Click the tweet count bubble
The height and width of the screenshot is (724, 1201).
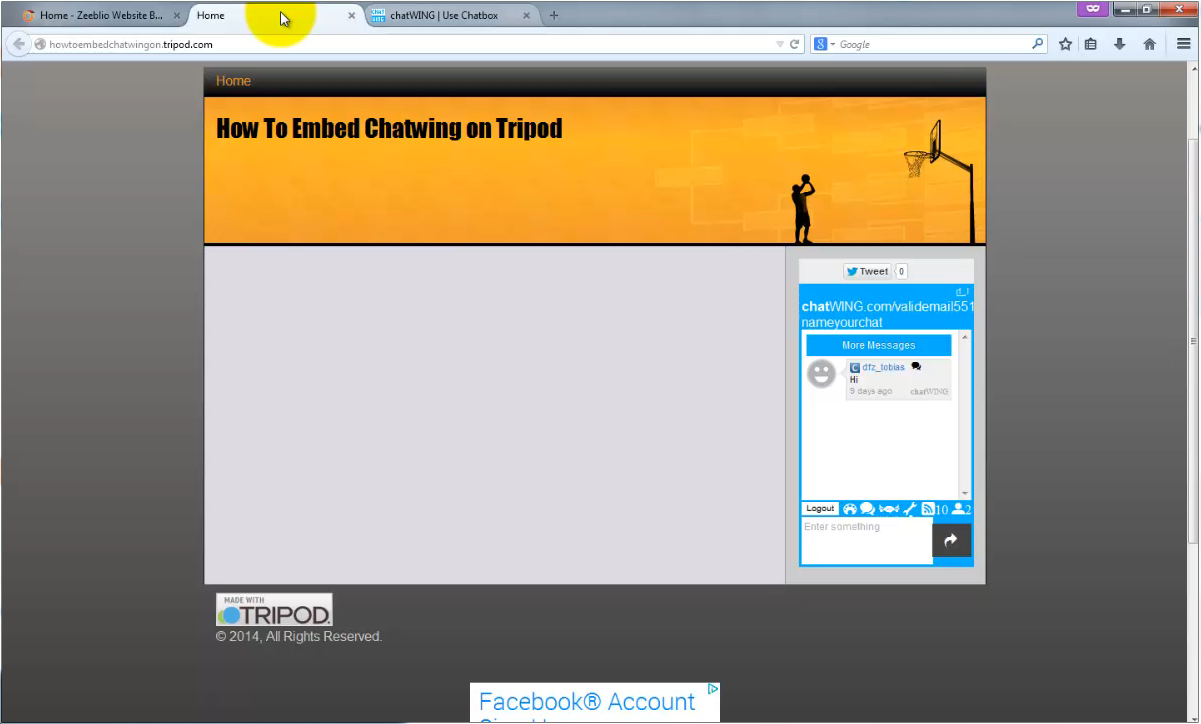tap(901, 271)
